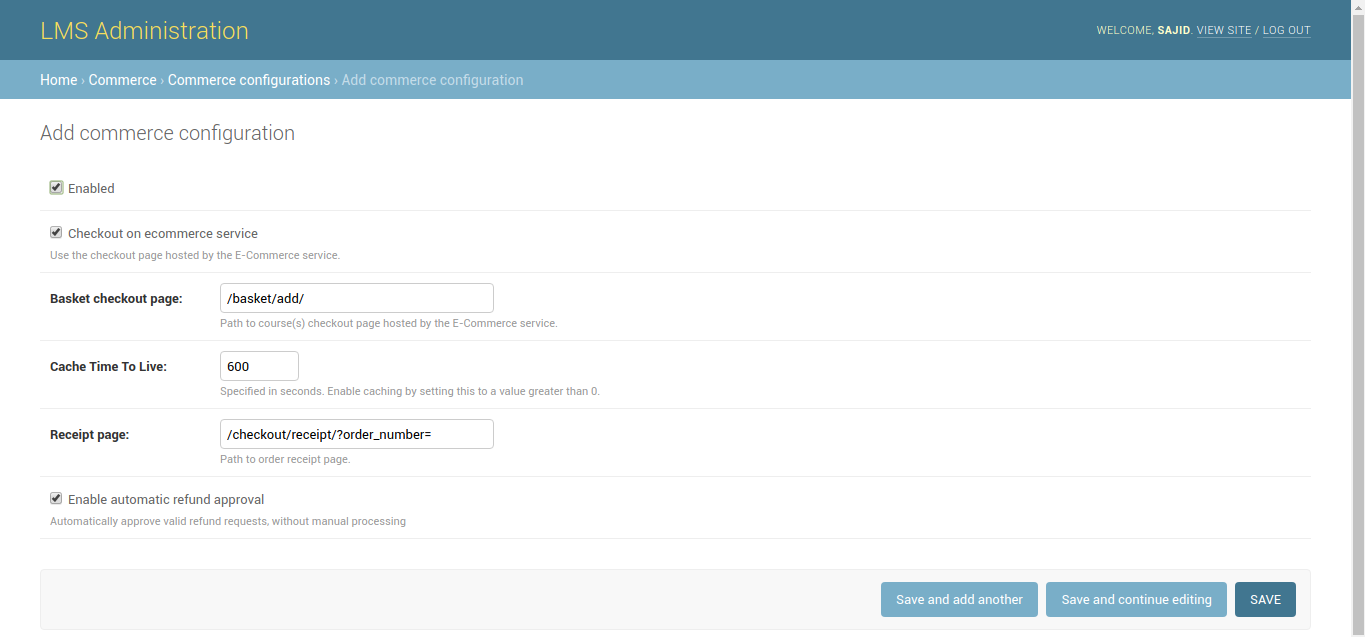Click the scrollbar up arrow
The height and width of the screenshot is (637, 1365).
[1357, 8]
